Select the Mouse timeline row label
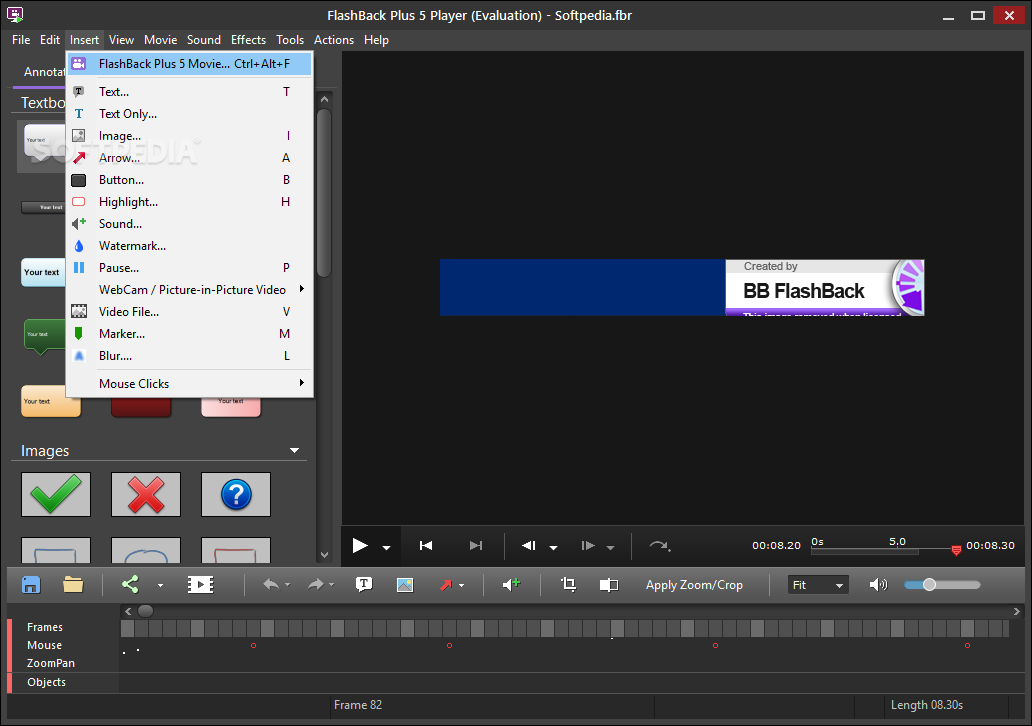The image size is (1032, 726). pyautogui.click(x=44, y=645)
